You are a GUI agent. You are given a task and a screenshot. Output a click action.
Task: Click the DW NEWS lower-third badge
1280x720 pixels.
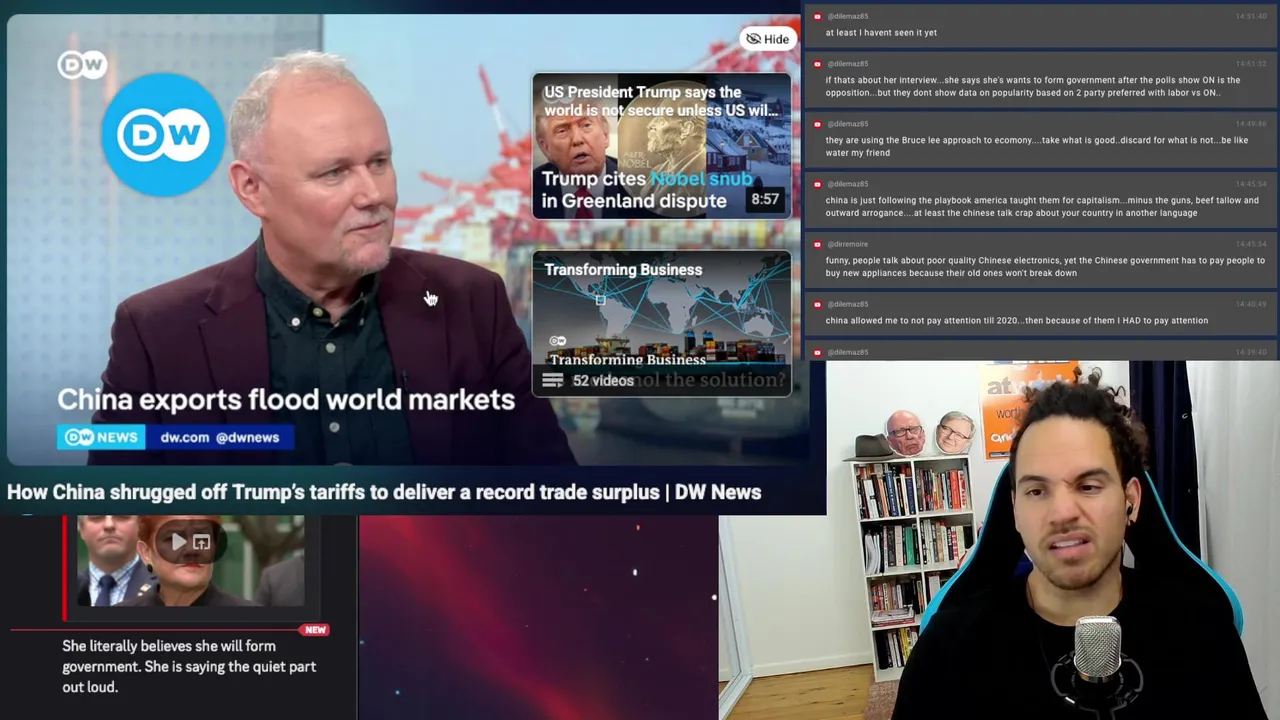pyautogui.click(x=101, y=437)
